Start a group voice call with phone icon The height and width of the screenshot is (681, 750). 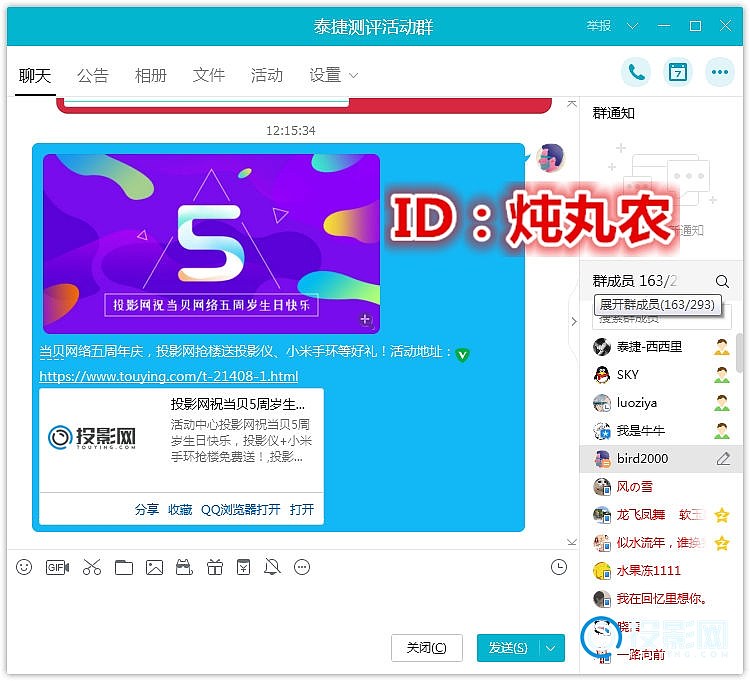pyautogui.click(x=636, y=72)
